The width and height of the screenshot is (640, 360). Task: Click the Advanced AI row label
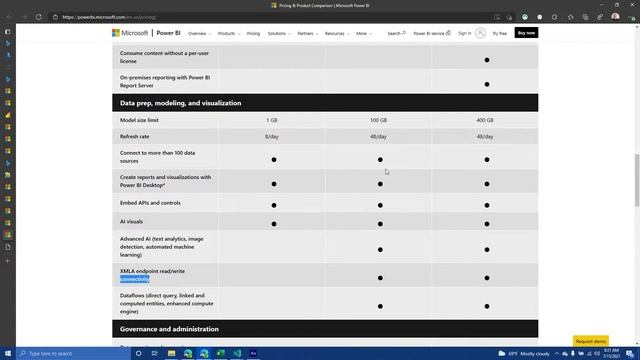point(162,247)
